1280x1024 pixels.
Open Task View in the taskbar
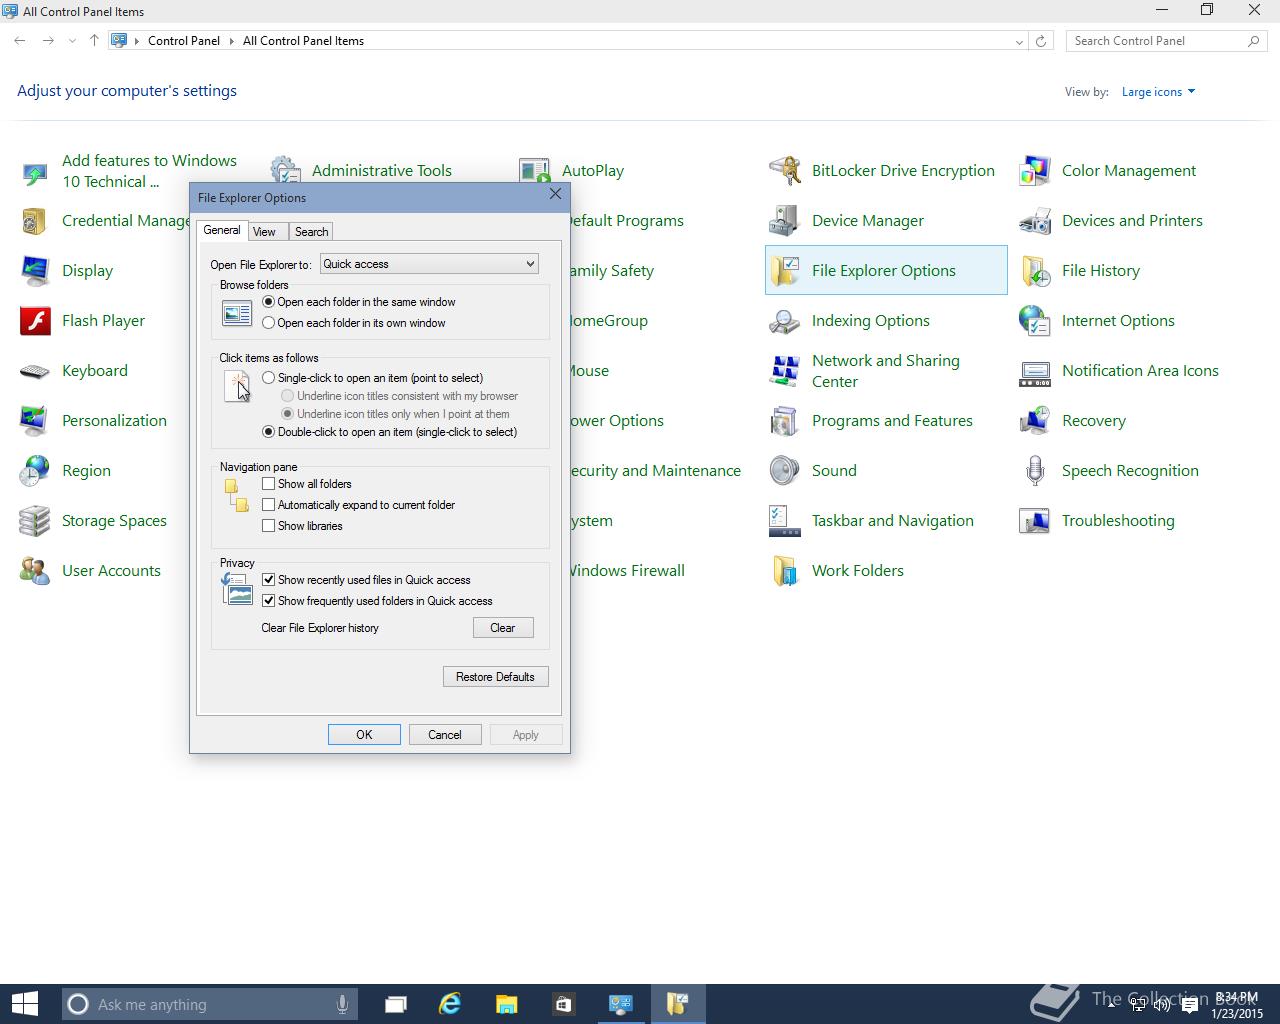pos(395,1004)
